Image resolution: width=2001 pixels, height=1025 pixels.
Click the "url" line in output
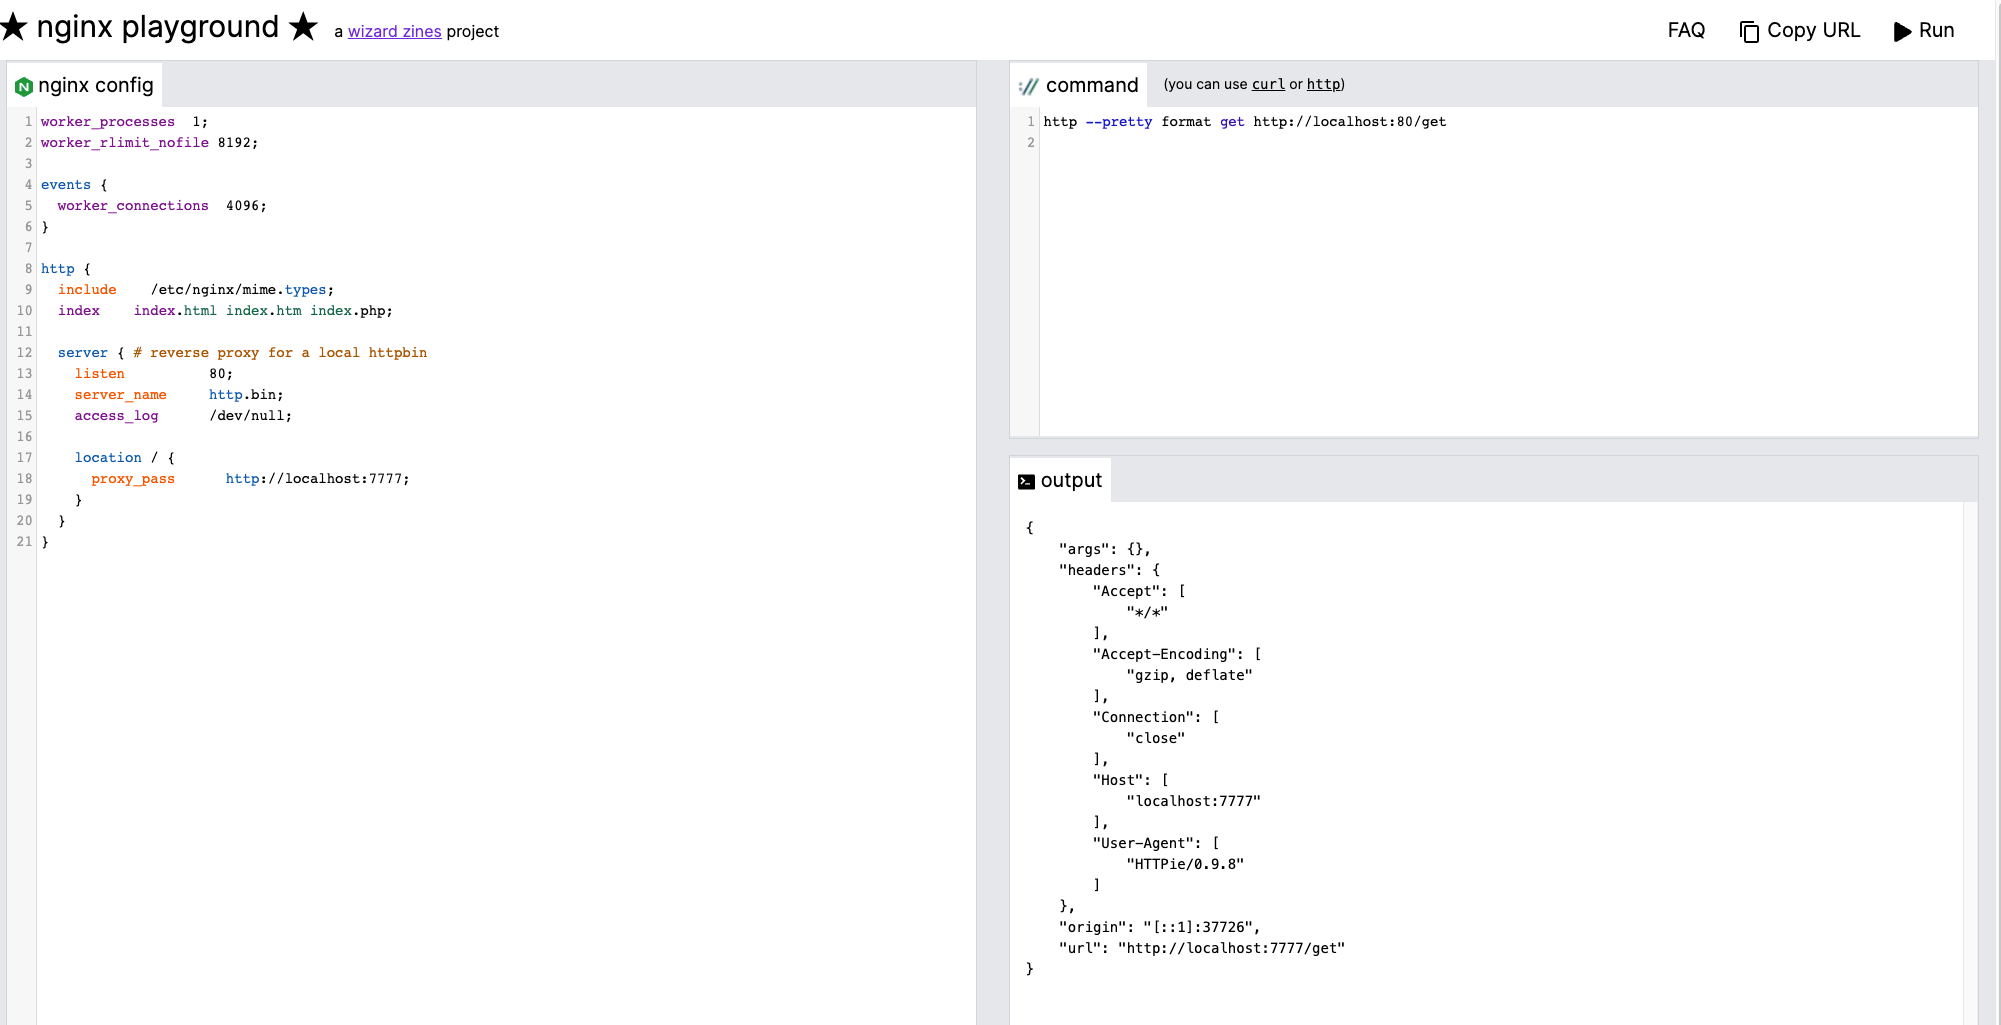[x=1202, y=948]
